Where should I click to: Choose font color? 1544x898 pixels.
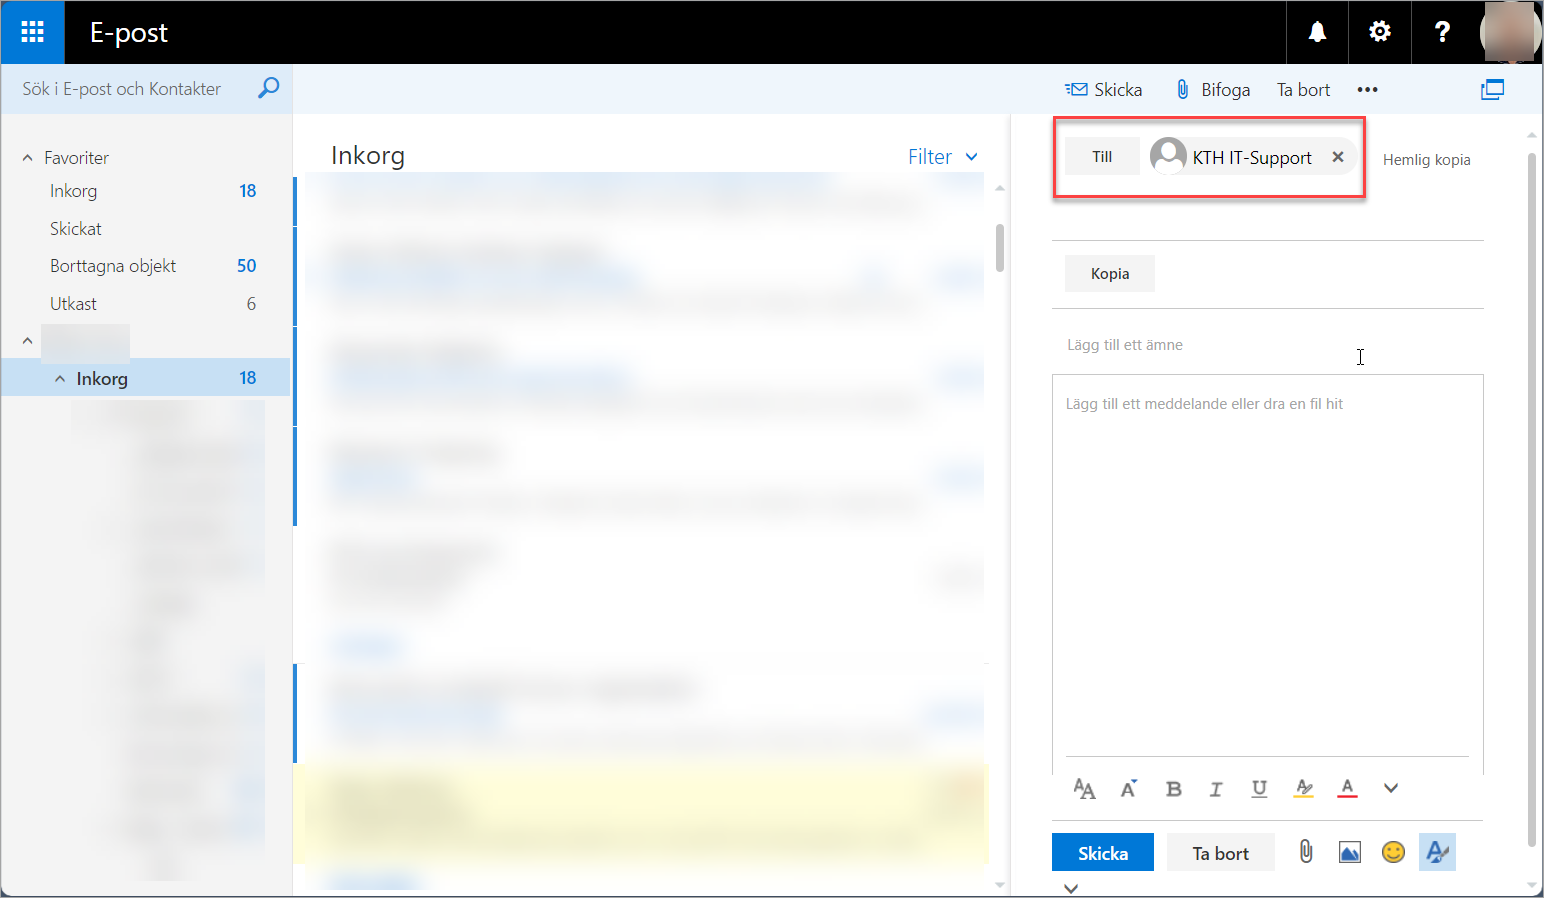pos(1348,789)
